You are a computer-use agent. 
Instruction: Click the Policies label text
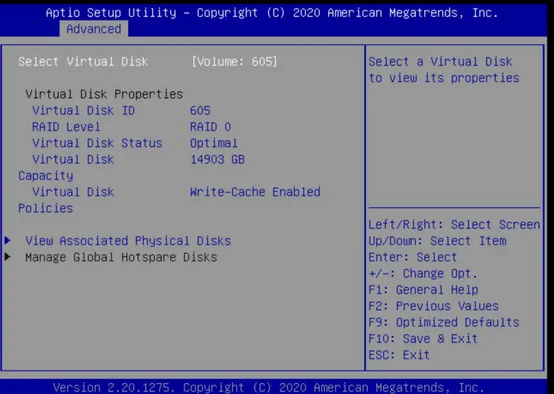46,208
